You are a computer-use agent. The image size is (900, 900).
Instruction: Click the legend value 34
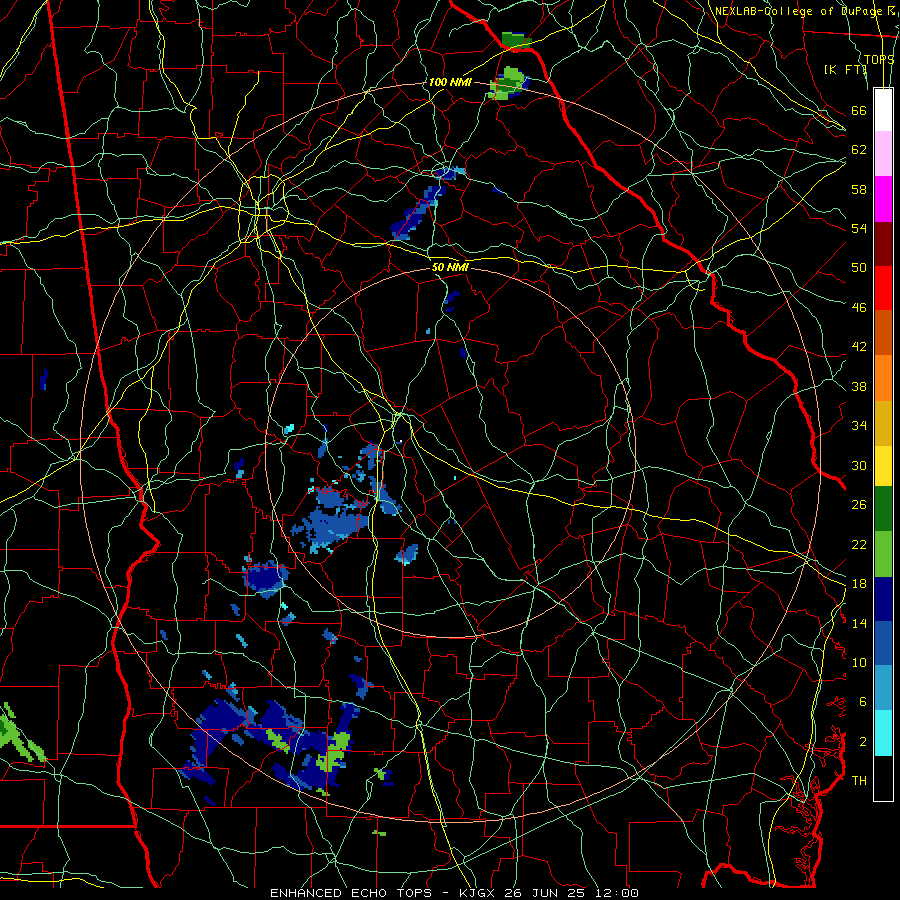(x=859, y=426)
